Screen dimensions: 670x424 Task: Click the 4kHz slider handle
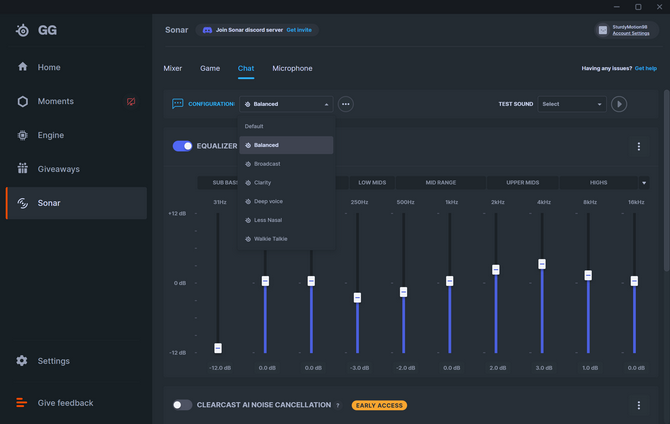(x=542, y=264)
